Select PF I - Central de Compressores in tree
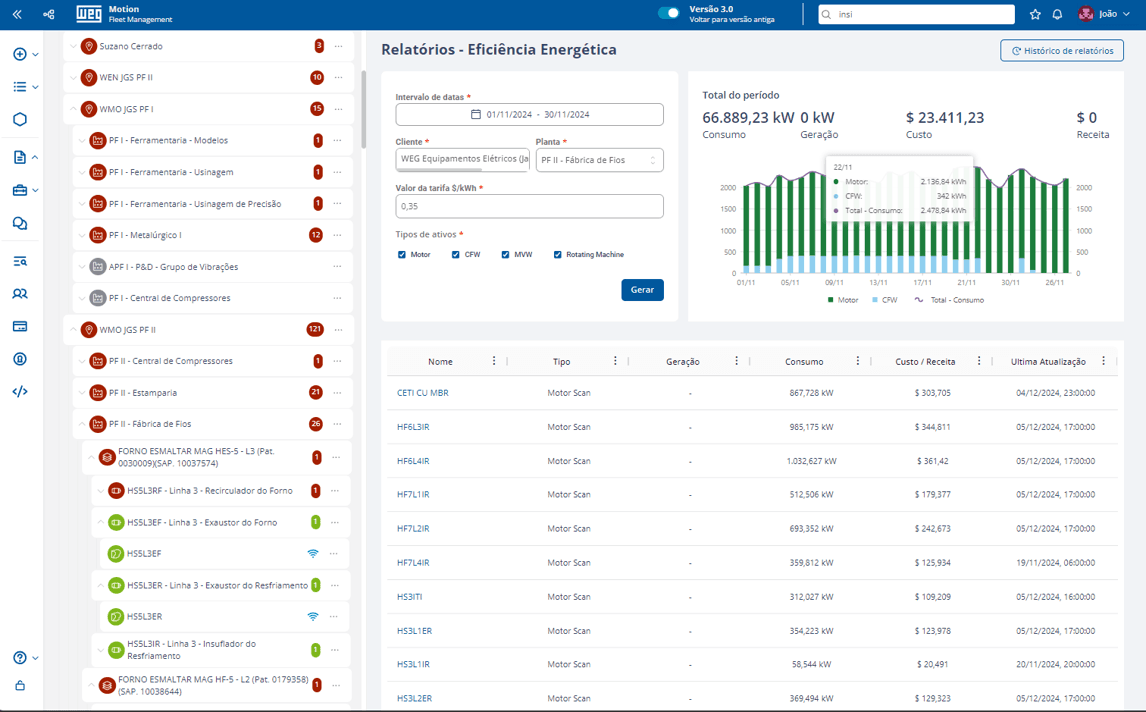Viewport: 1146px width, 712px height. [170, 298]
